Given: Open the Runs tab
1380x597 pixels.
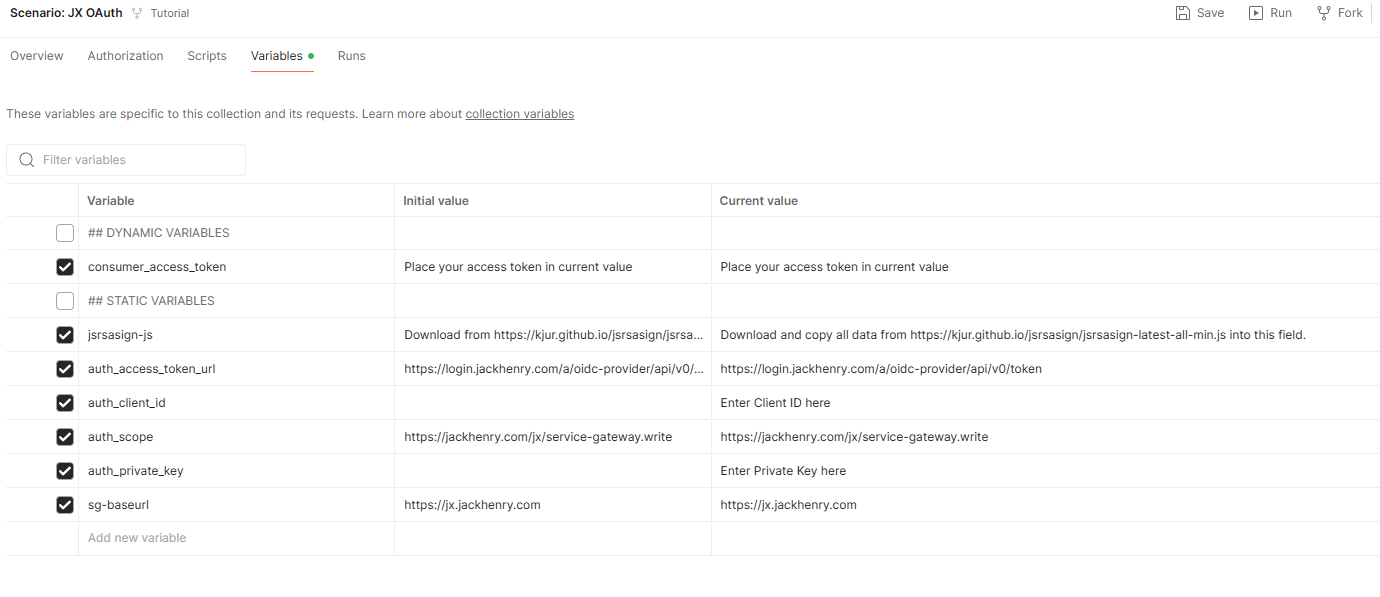Looking at the screenshot, I should pyautogui.click(x=351, y=56).
